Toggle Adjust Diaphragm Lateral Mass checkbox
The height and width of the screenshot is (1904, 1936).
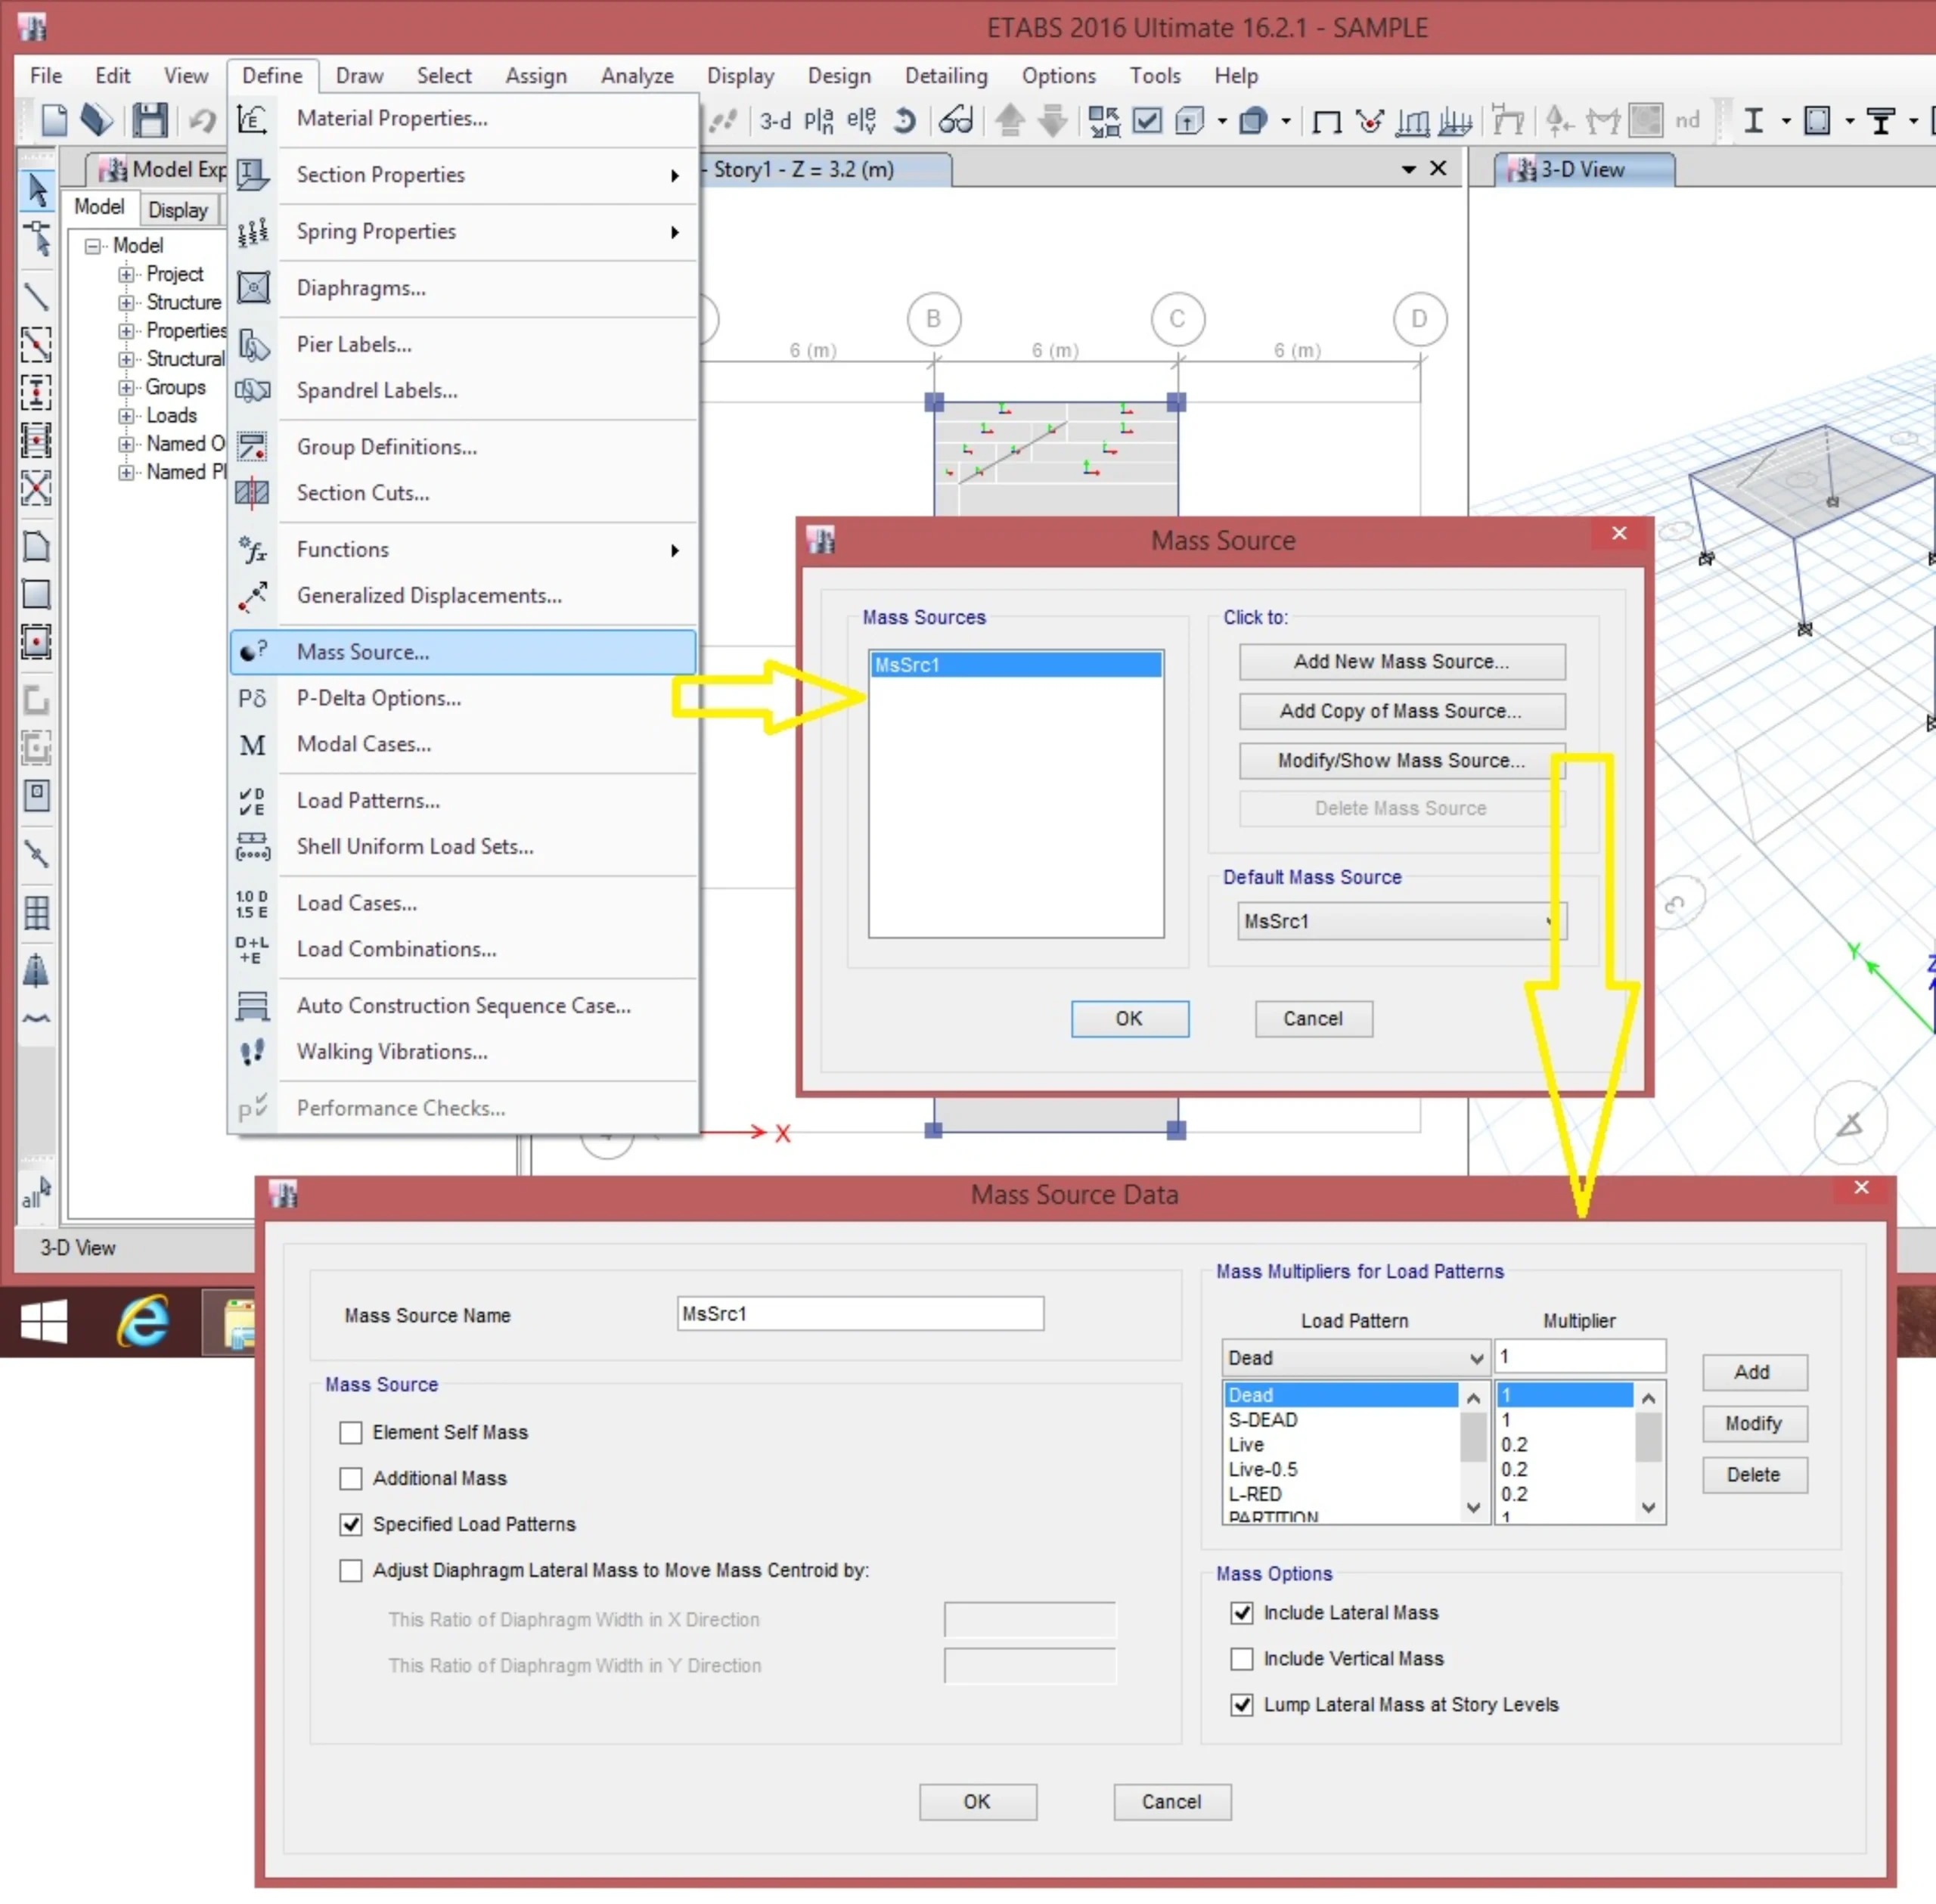[351, 1571]
